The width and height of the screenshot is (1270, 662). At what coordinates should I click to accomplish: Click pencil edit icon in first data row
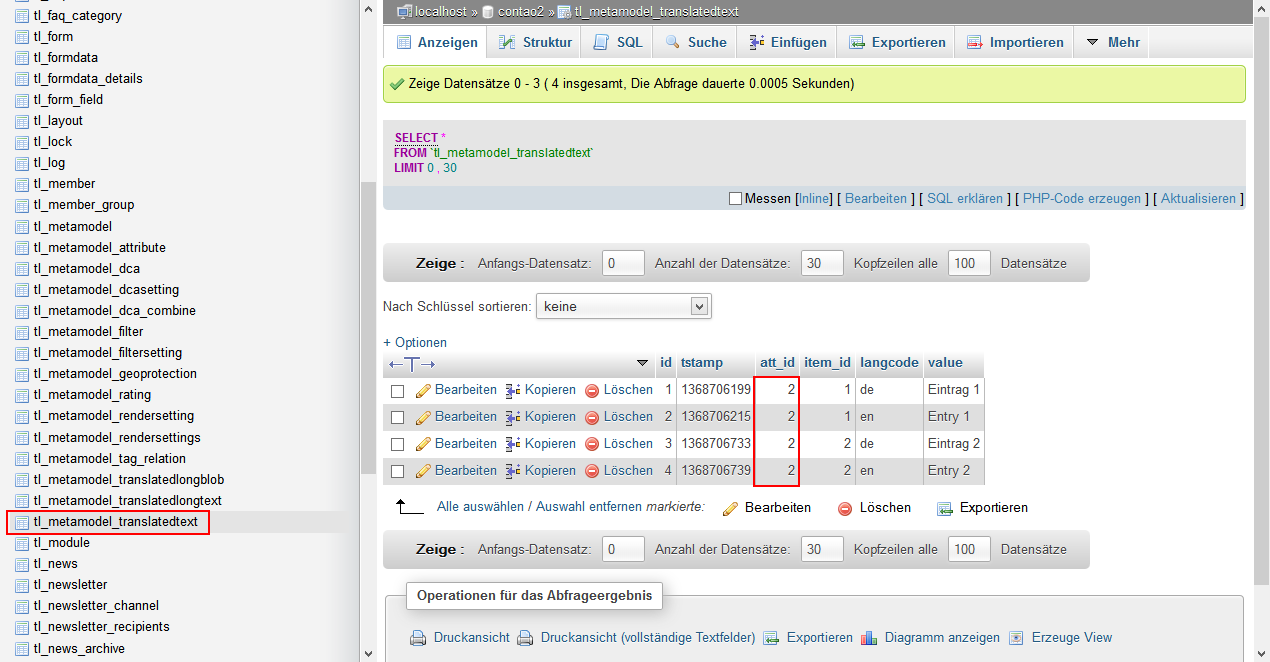pos(422,390)
